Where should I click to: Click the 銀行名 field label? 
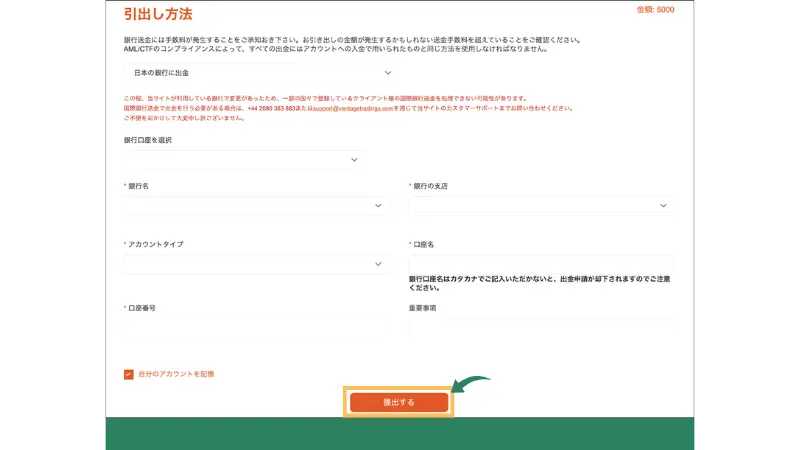click(138, 186)
